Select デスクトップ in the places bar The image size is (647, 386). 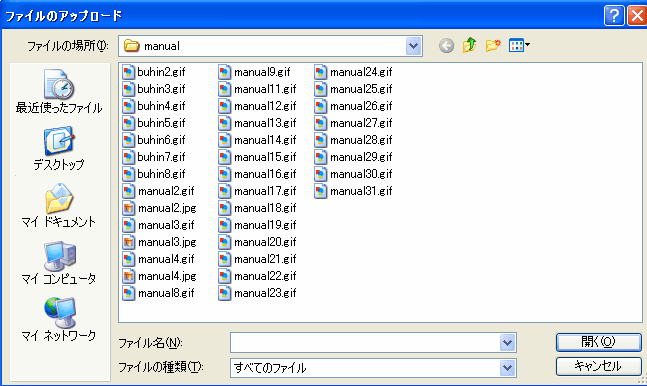(x=59, y=149)
